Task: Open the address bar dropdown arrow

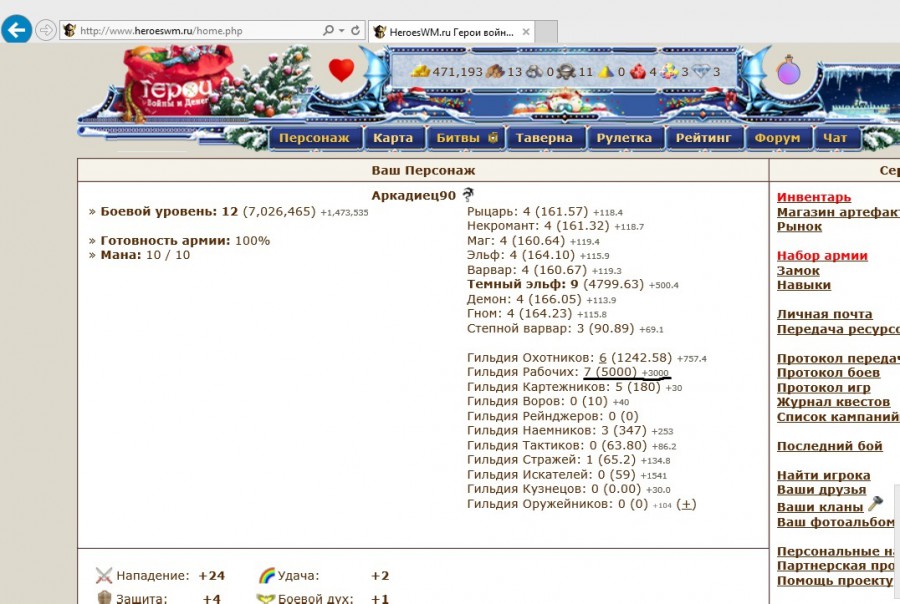Action: (x=342, y=31)
